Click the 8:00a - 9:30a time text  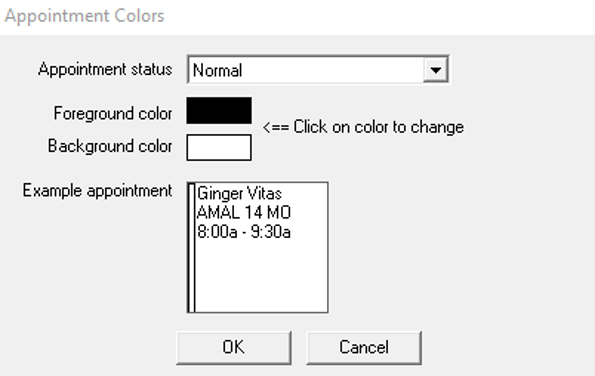pyautogui.click(x=244, y=231)
